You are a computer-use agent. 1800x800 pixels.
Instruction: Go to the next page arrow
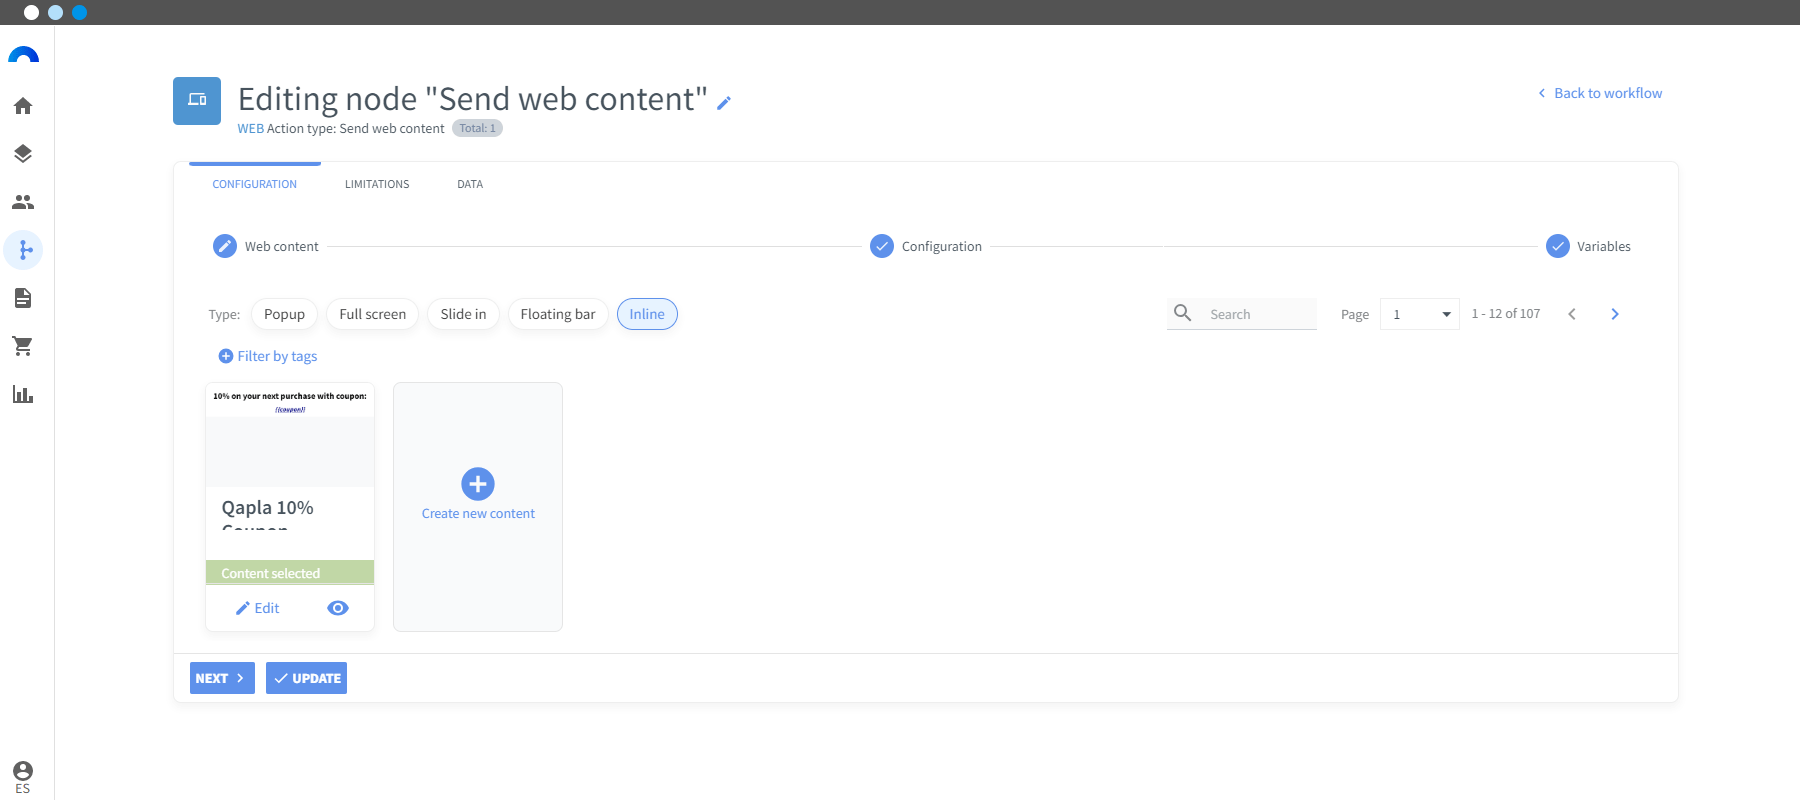click(1615, 314)
